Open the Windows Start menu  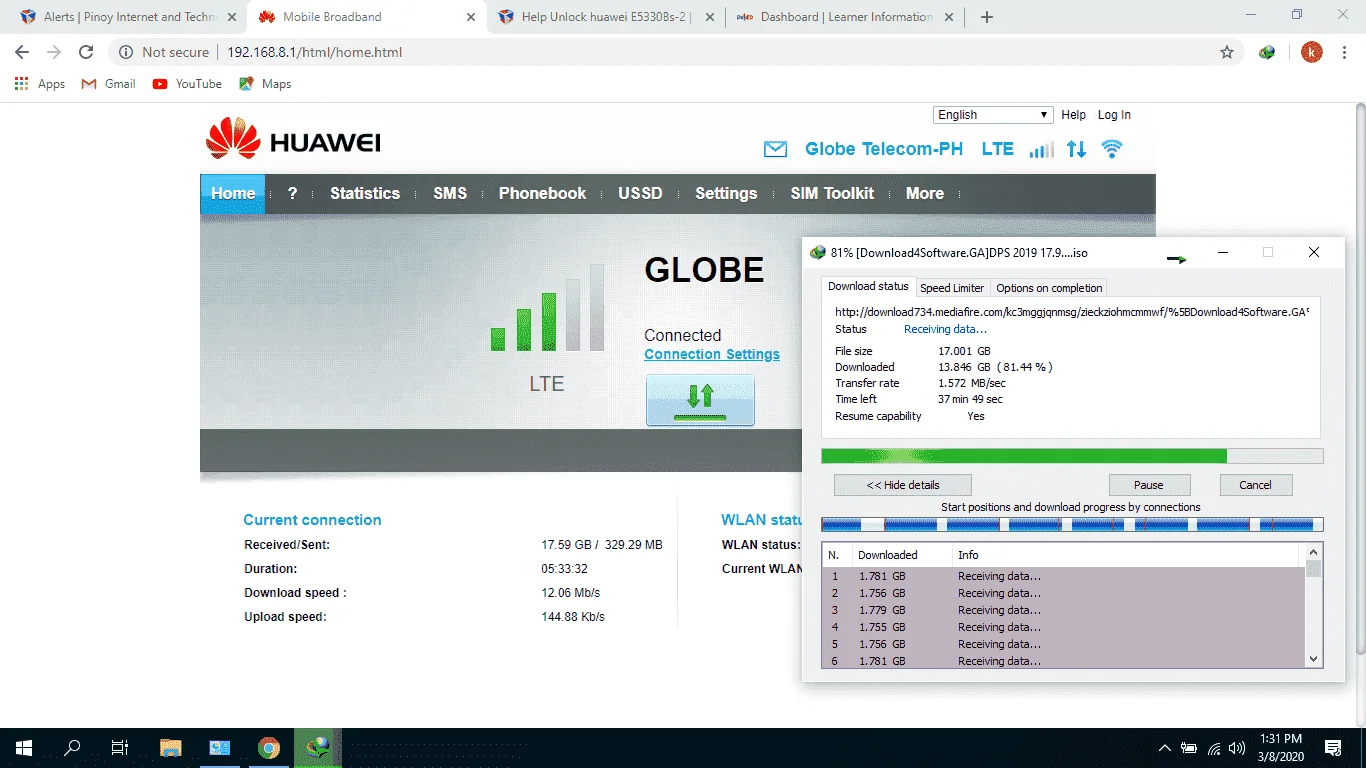point(24,747)
